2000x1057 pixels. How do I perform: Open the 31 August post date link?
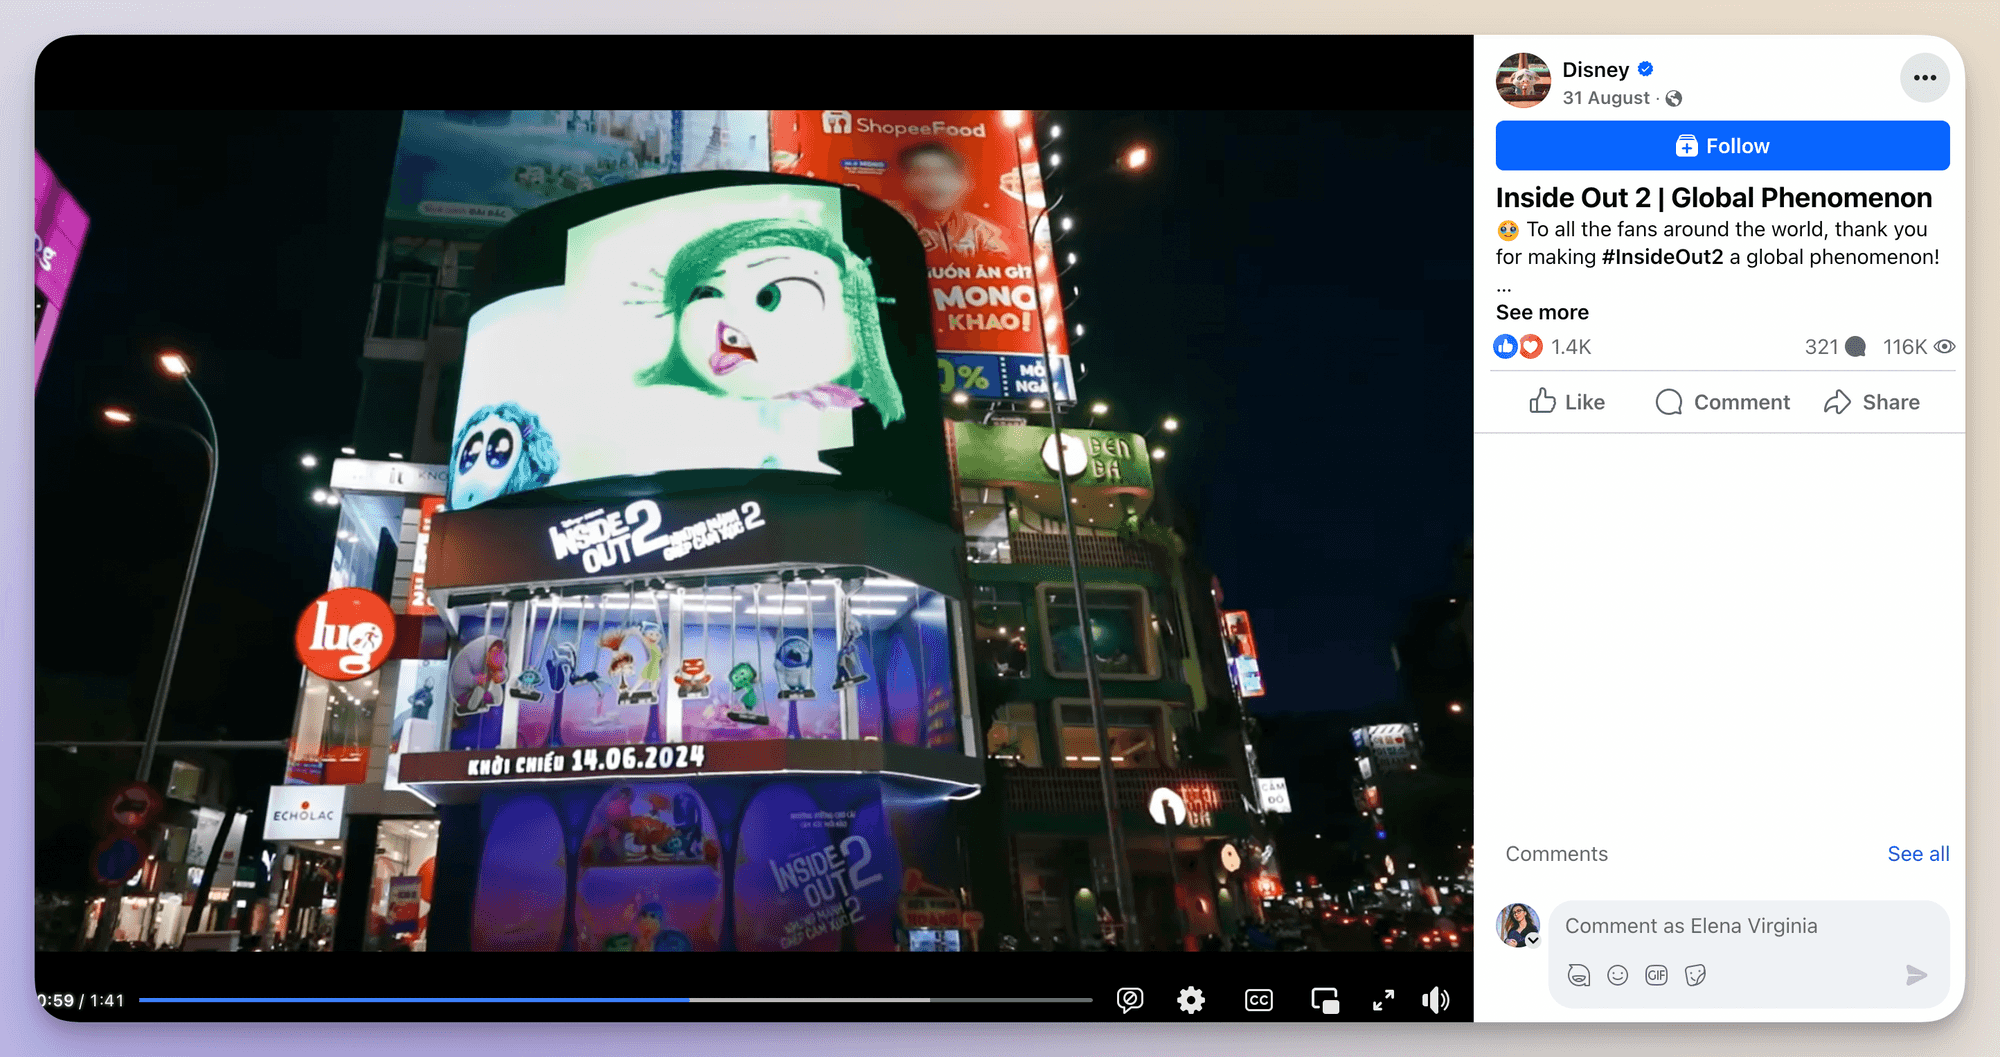tap(1606, 98)
